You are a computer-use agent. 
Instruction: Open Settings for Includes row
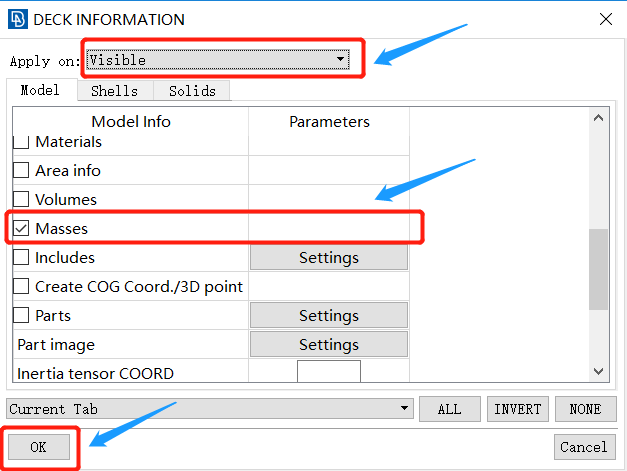[x=329, y=257]
